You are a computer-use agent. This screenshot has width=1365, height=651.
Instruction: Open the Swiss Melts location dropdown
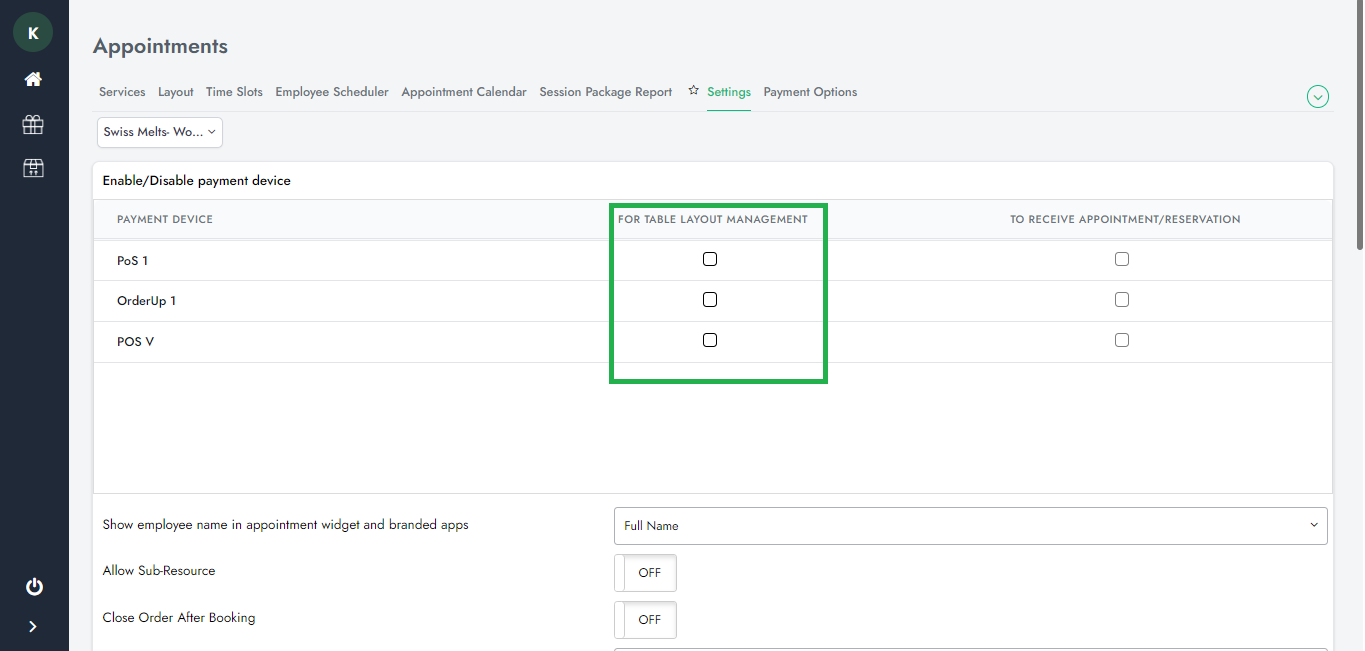(x=160, y=132)
